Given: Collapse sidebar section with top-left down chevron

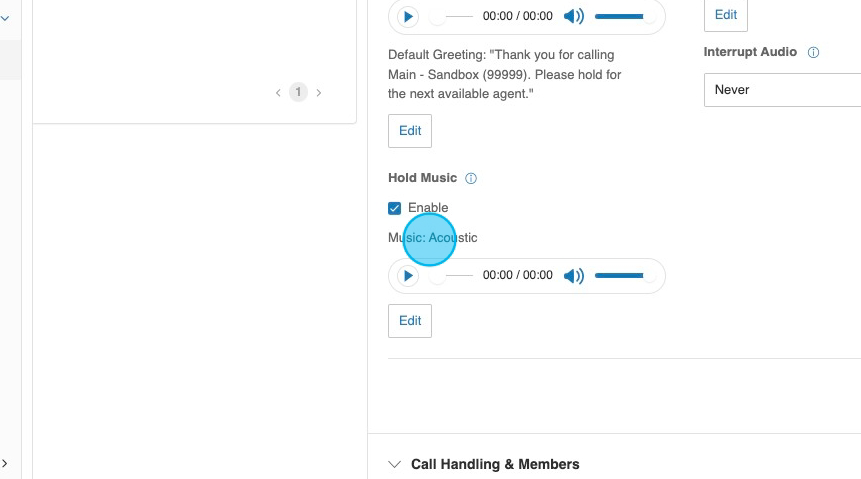Looking at the screenshot, I should click(x=5, y=18).
